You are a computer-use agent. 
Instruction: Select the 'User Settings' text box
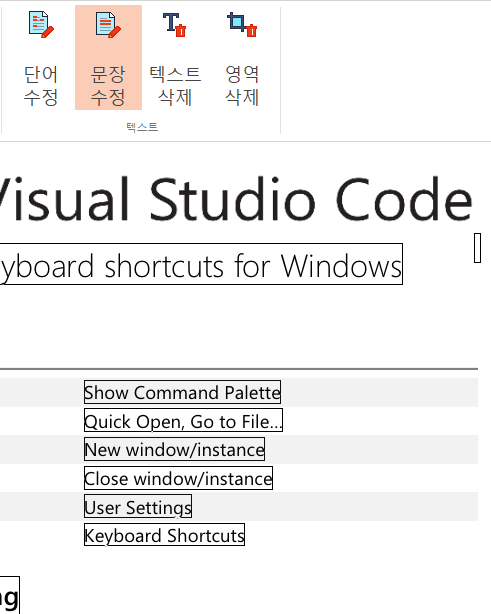pos(138,506)
